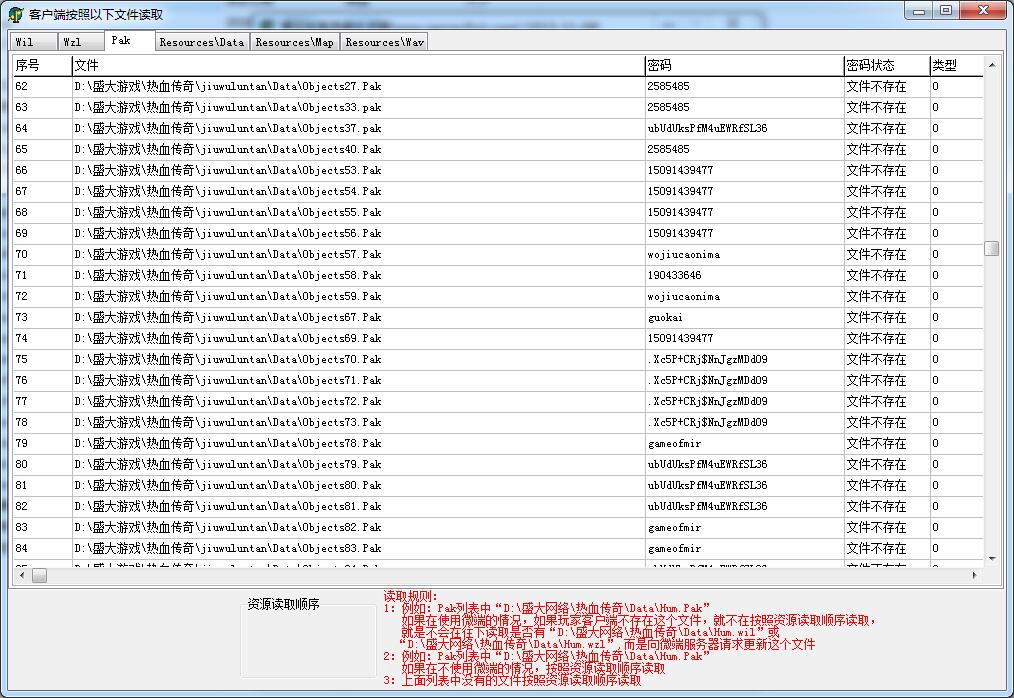This screenshot has height=698, width=1014.
Task: Click sequence number 82
Action: point(21,507)
